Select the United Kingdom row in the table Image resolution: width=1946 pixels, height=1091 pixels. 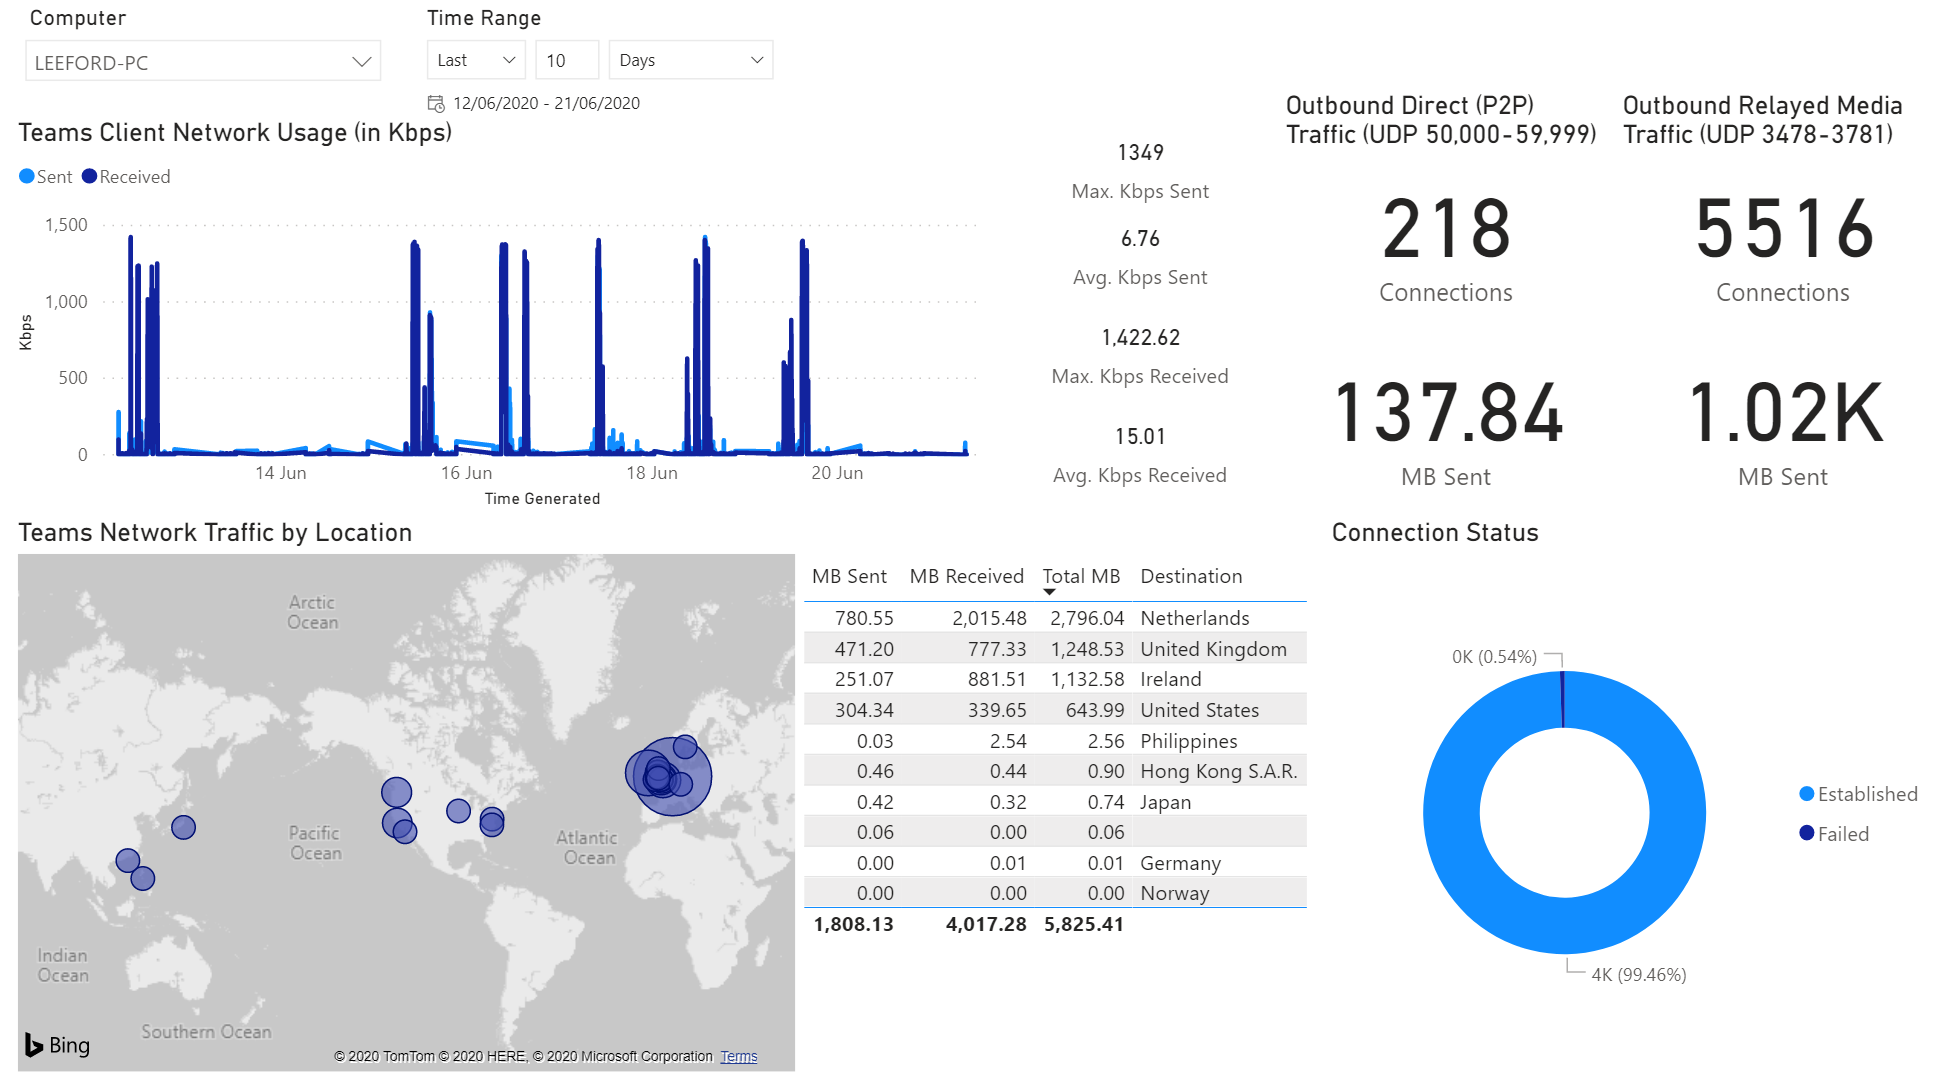[1055, 649]
